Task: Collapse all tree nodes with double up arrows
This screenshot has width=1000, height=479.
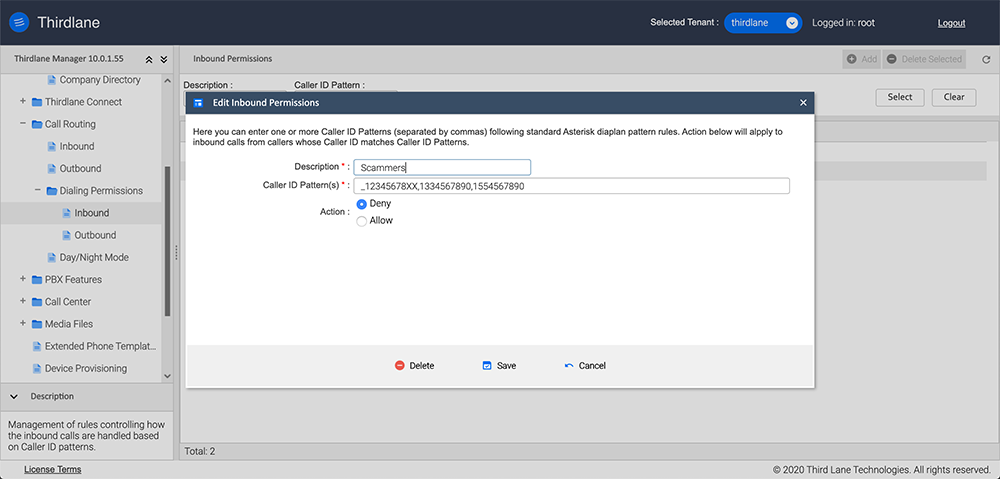Action: (149, 59)
